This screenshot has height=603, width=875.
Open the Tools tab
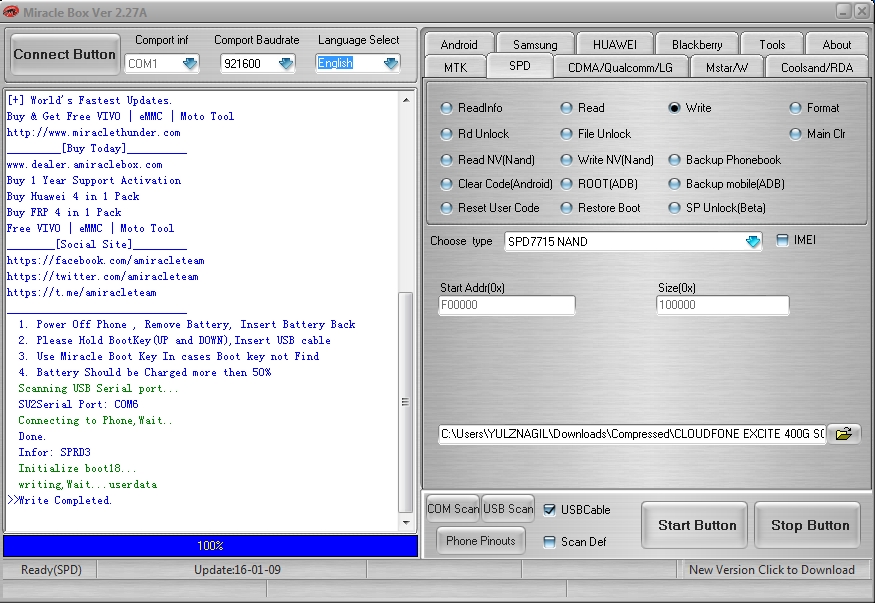click(x=772, y=45)
